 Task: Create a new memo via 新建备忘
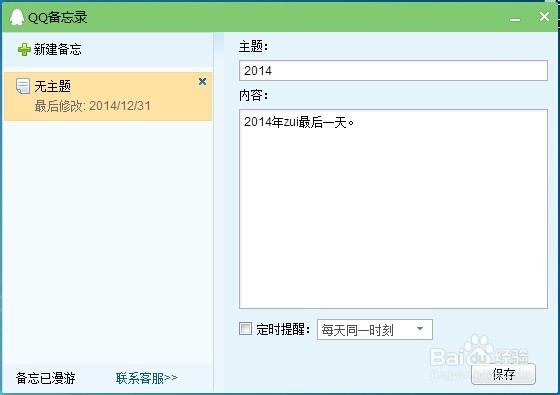[50, 49]
